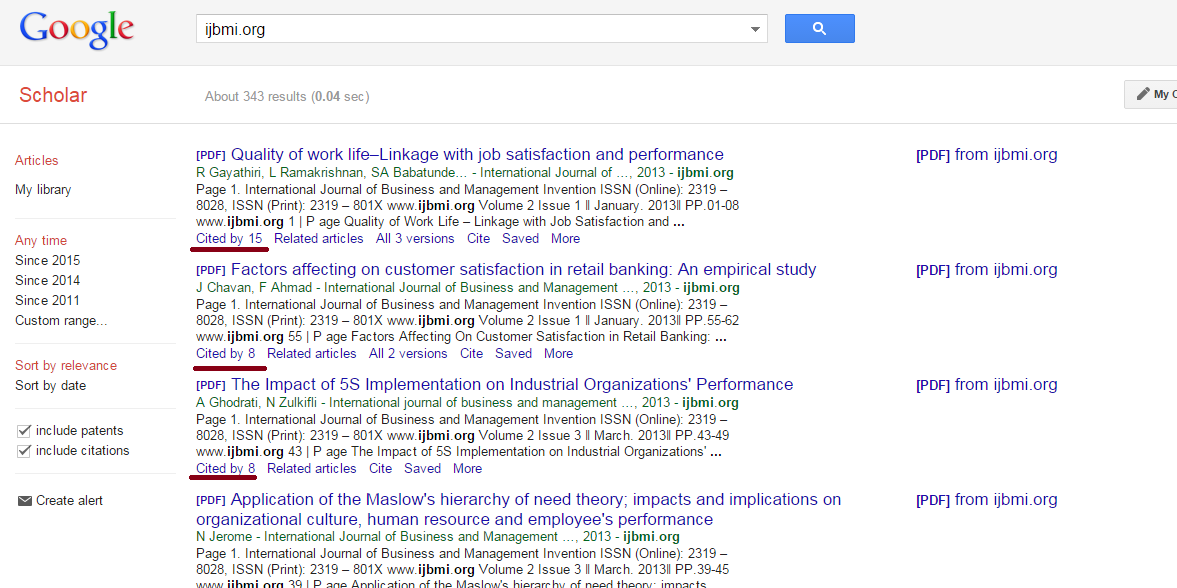Click Cited by 8 under 5S Implementation article

225,469
